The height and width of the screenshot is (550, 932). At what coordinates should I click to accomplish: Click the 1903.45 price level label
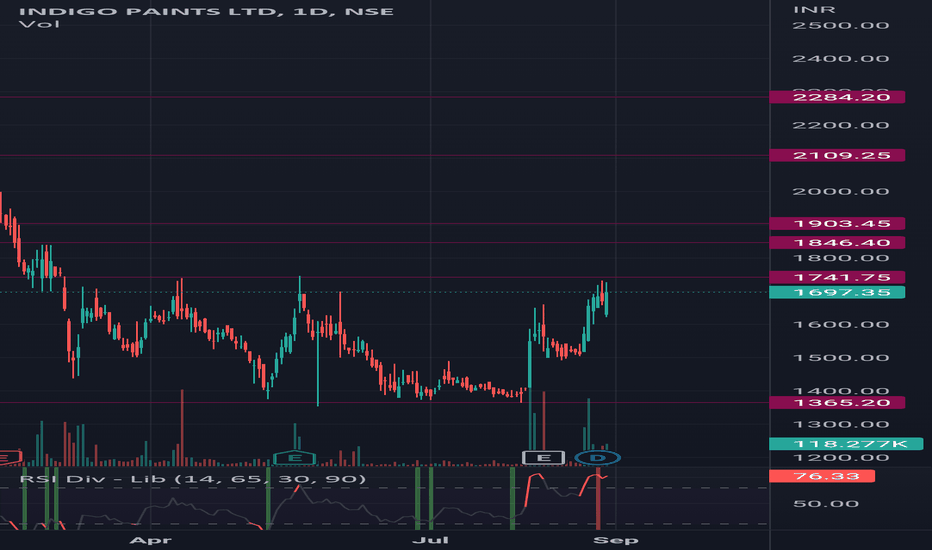pos(837,224)
